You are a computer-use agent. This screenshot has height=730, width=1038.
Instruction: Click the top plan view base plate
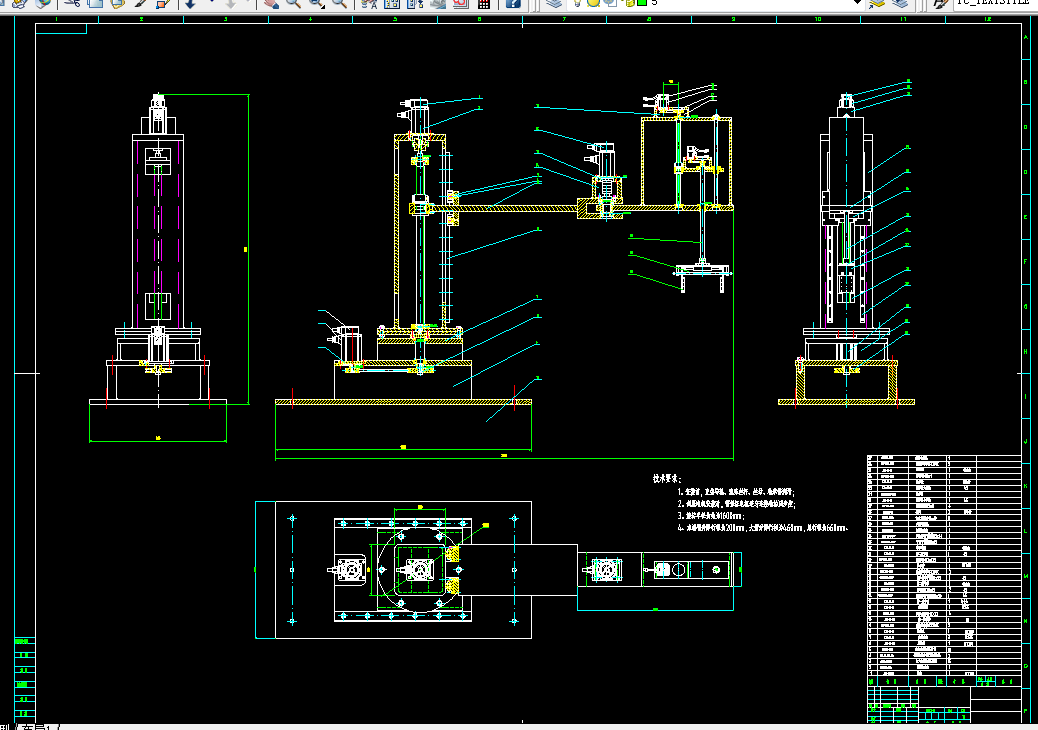(403, 570)
